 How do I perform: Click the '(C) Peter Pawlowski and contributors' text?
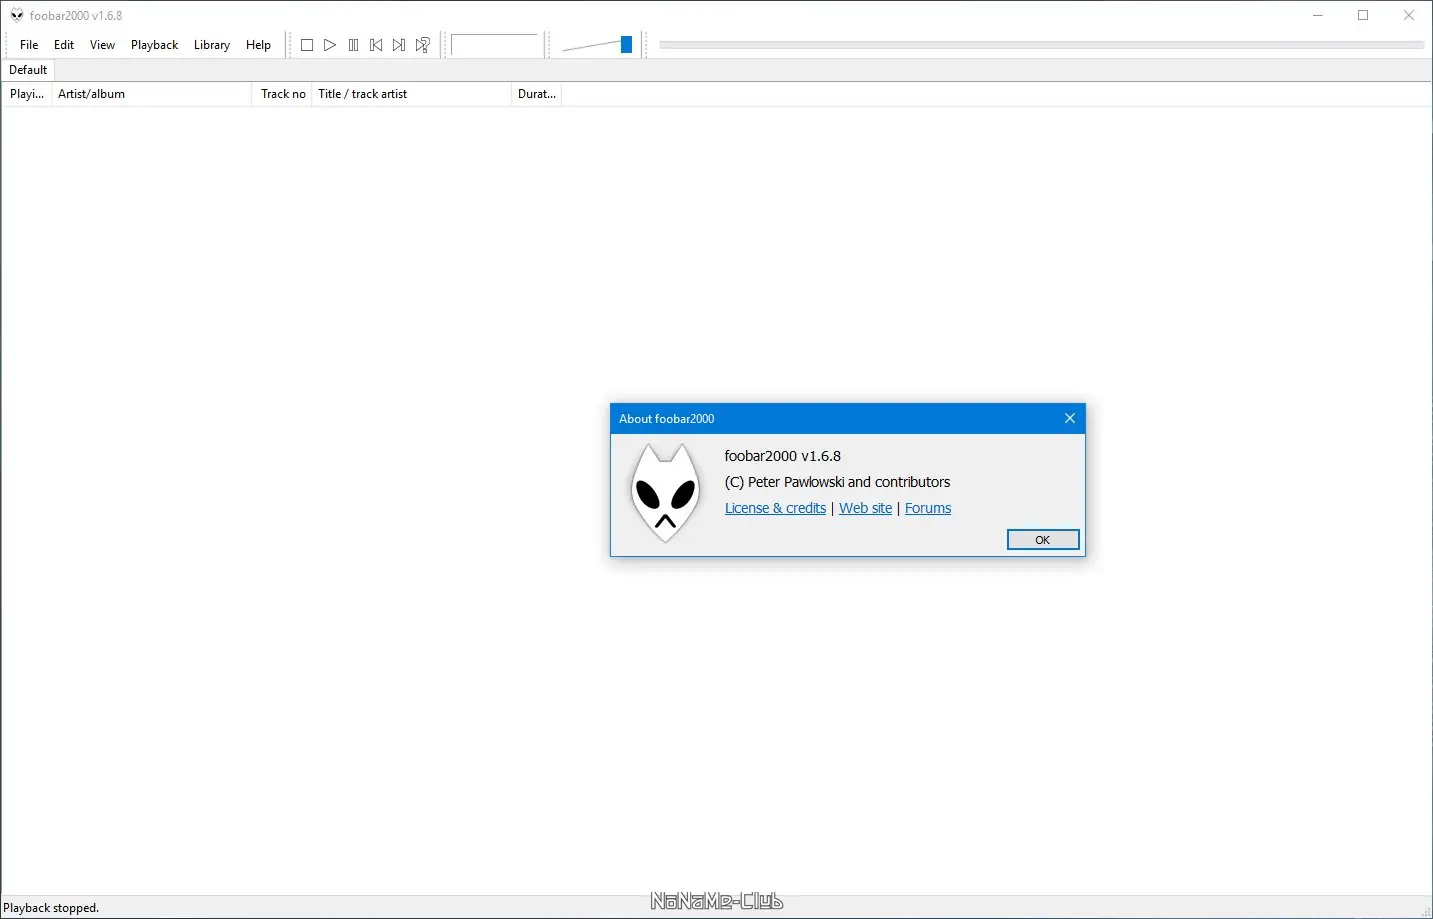point(837,482)
